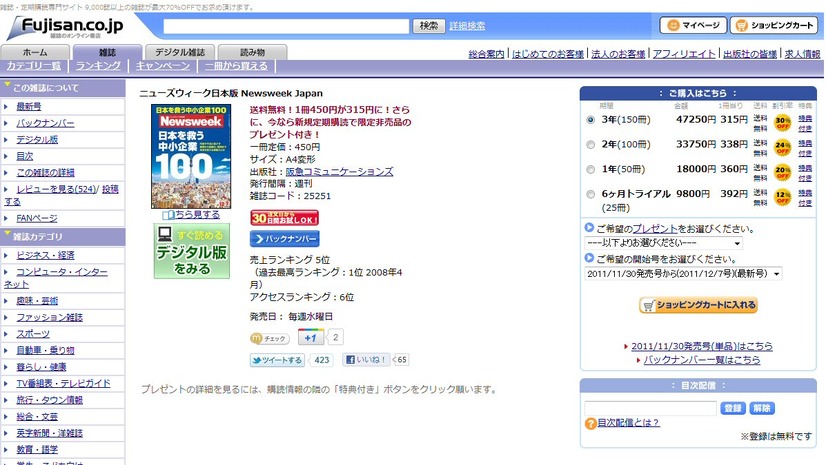Image resolution: width=826 pixels, height=465 pixels.
Task: Open この雑誌の詳細 in sidebar
Action: click(45, 173)
